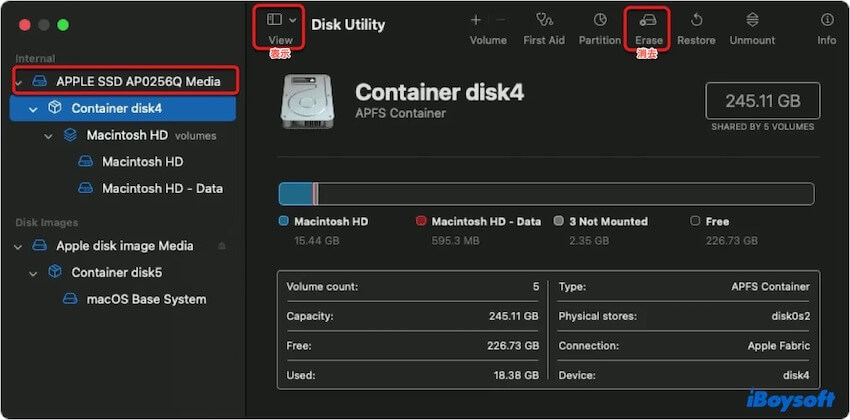Collapse Apple disk image Media chevron

coord(18,247)
